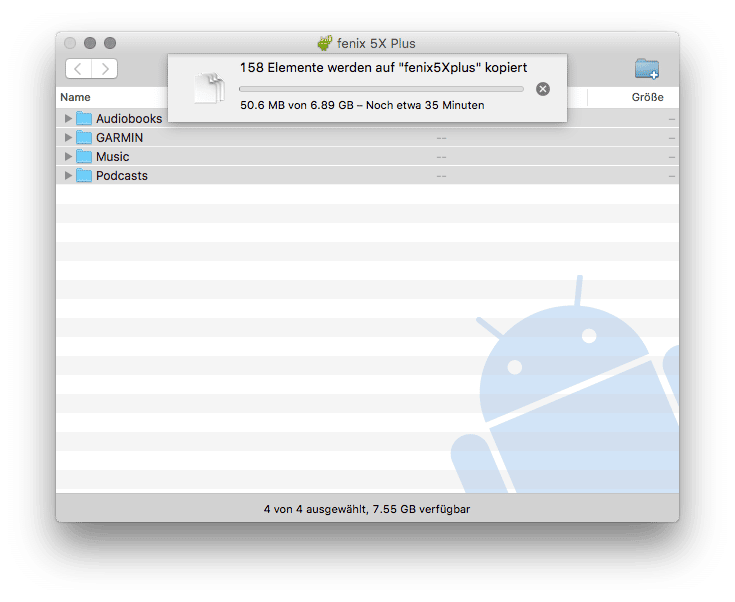The image size is (735, 602).
Task: Select the Podcasts folder icon
Action: (x=84, y=175)
